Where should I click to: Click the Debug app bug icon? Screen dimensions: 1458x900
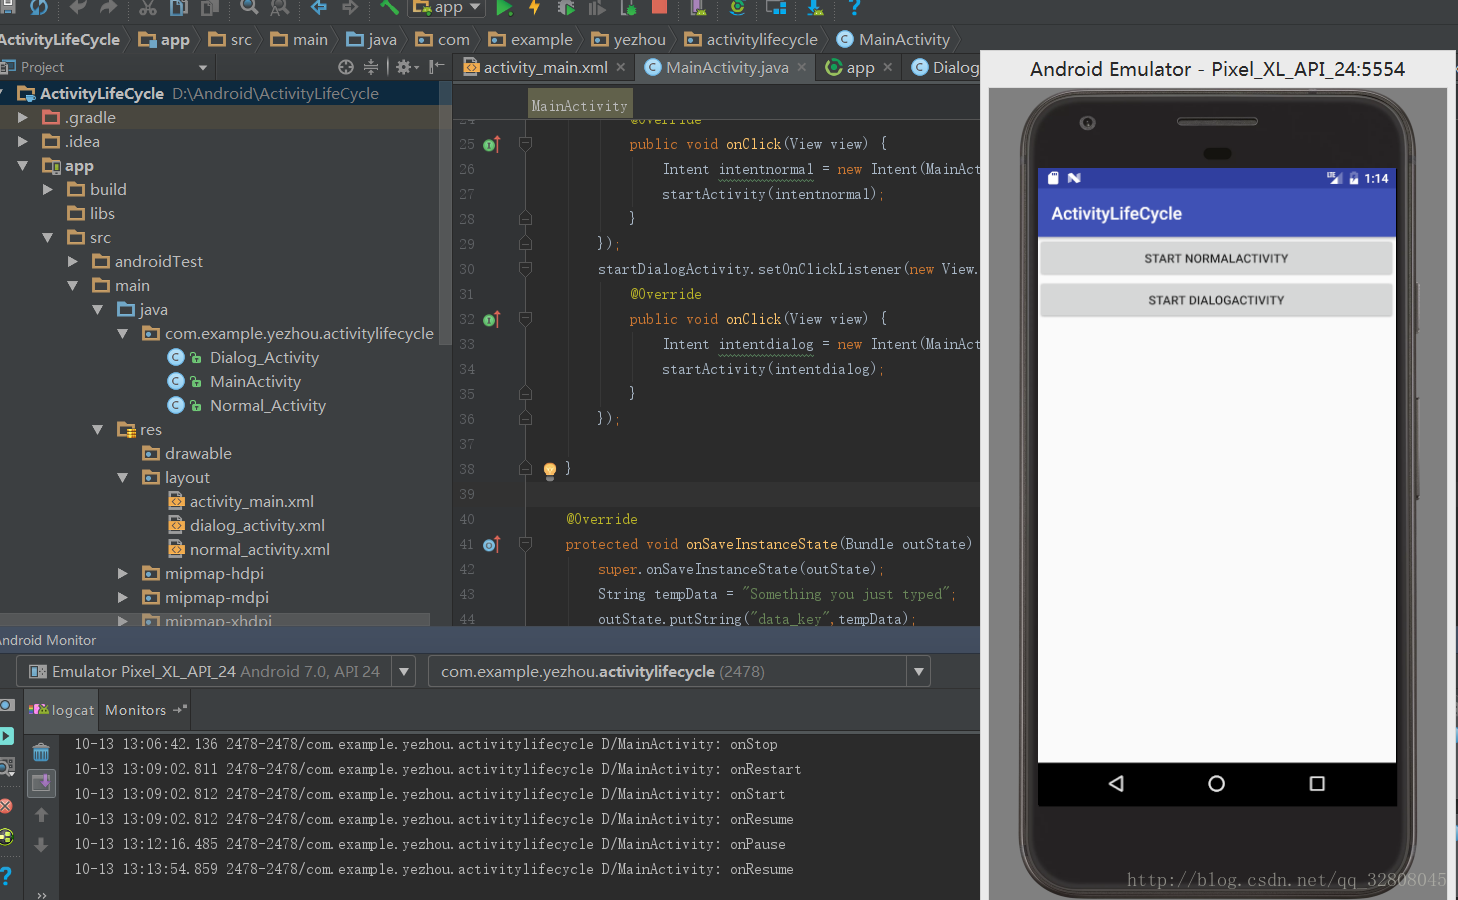point(566,8)
